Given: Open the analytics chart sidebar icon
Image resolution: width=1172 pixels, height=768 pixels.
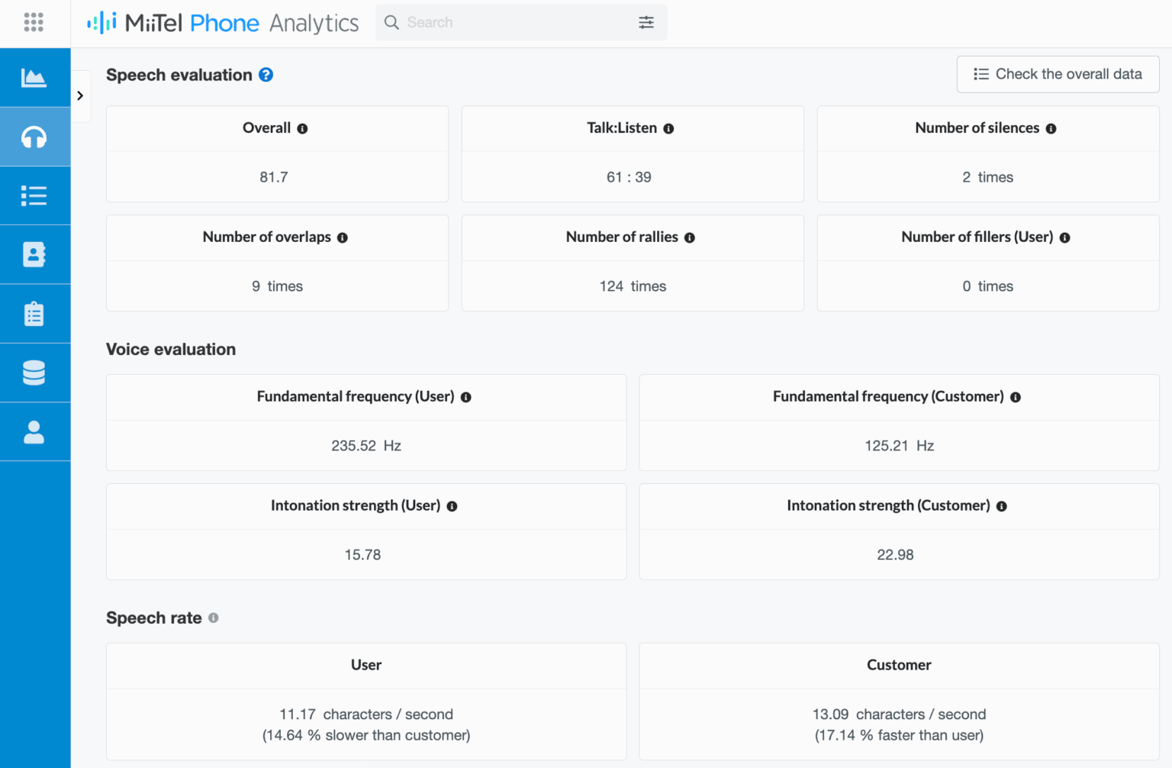Looking at the screenshot, I should (34, 77).
